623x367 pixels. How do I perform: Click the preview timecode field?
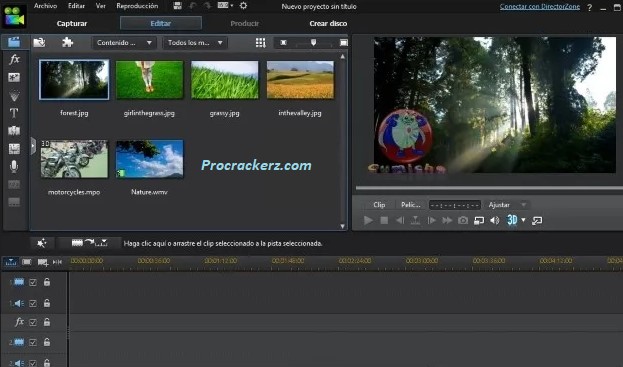coord(455,205)
